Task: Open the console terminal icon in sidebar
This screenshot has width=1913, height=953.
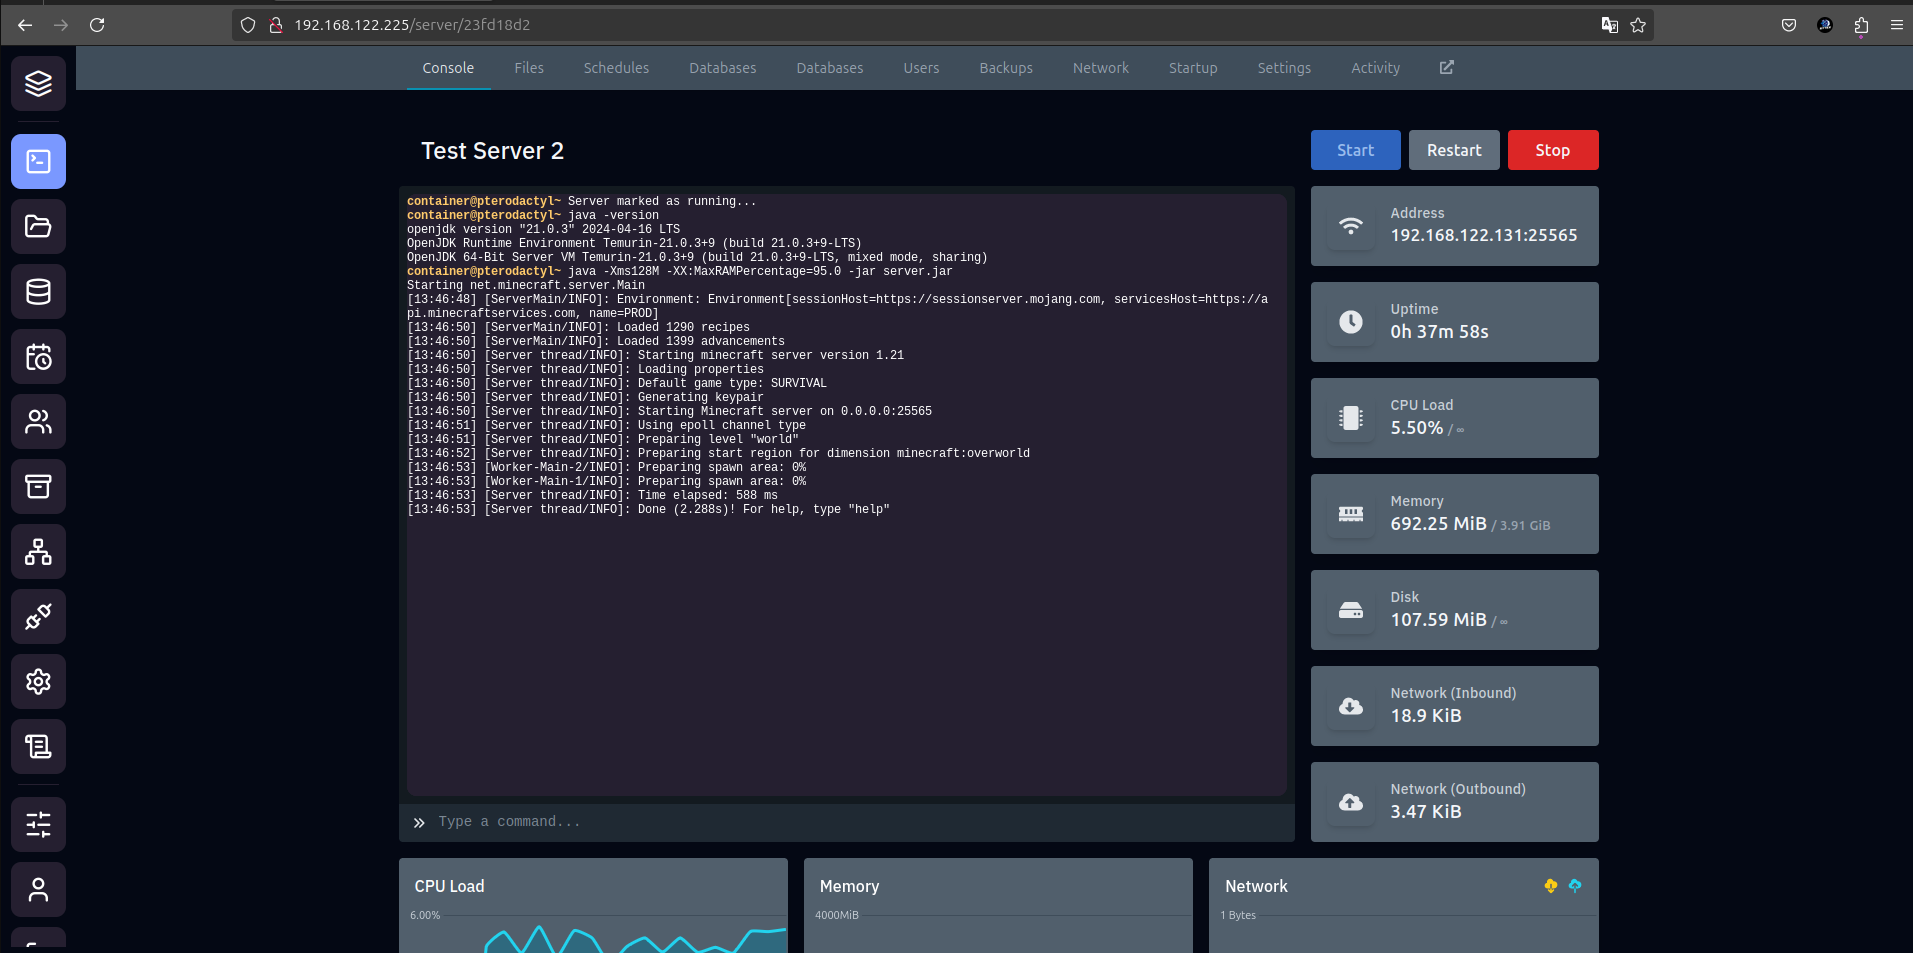Action: tap(38, 161)
